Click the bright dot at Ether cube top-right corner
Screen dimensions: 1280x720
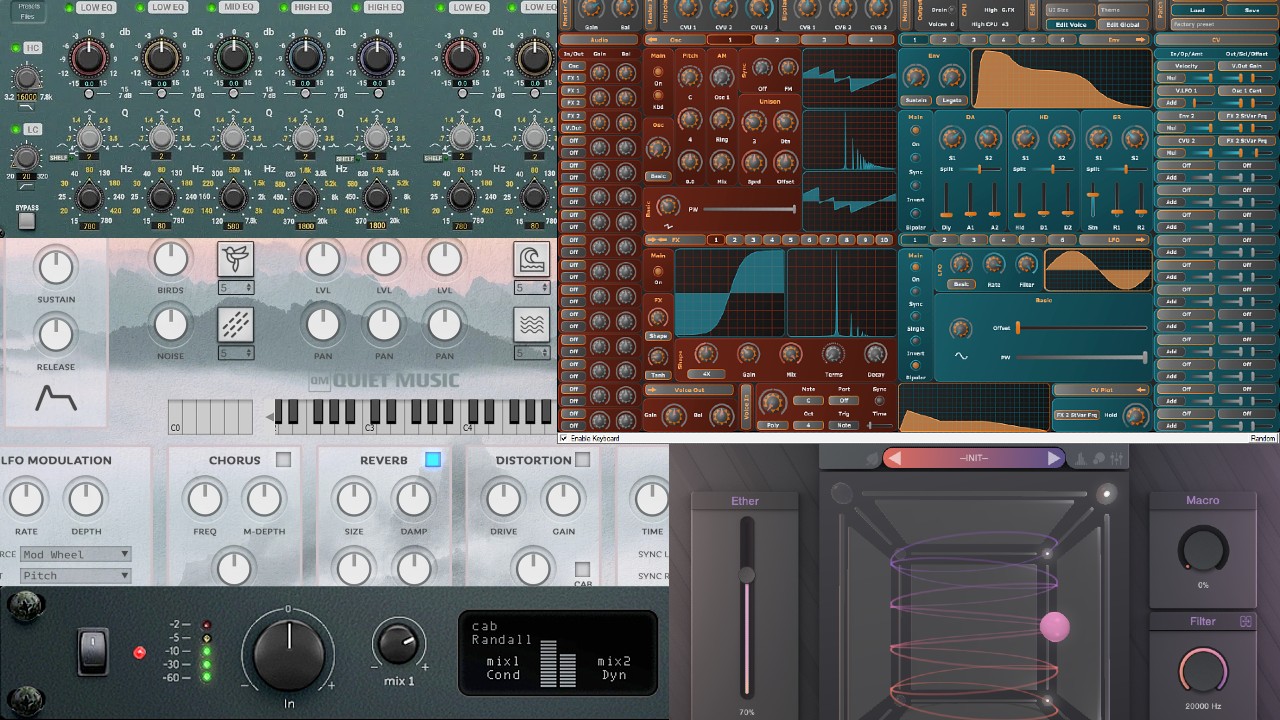(x=1106, y=493)
